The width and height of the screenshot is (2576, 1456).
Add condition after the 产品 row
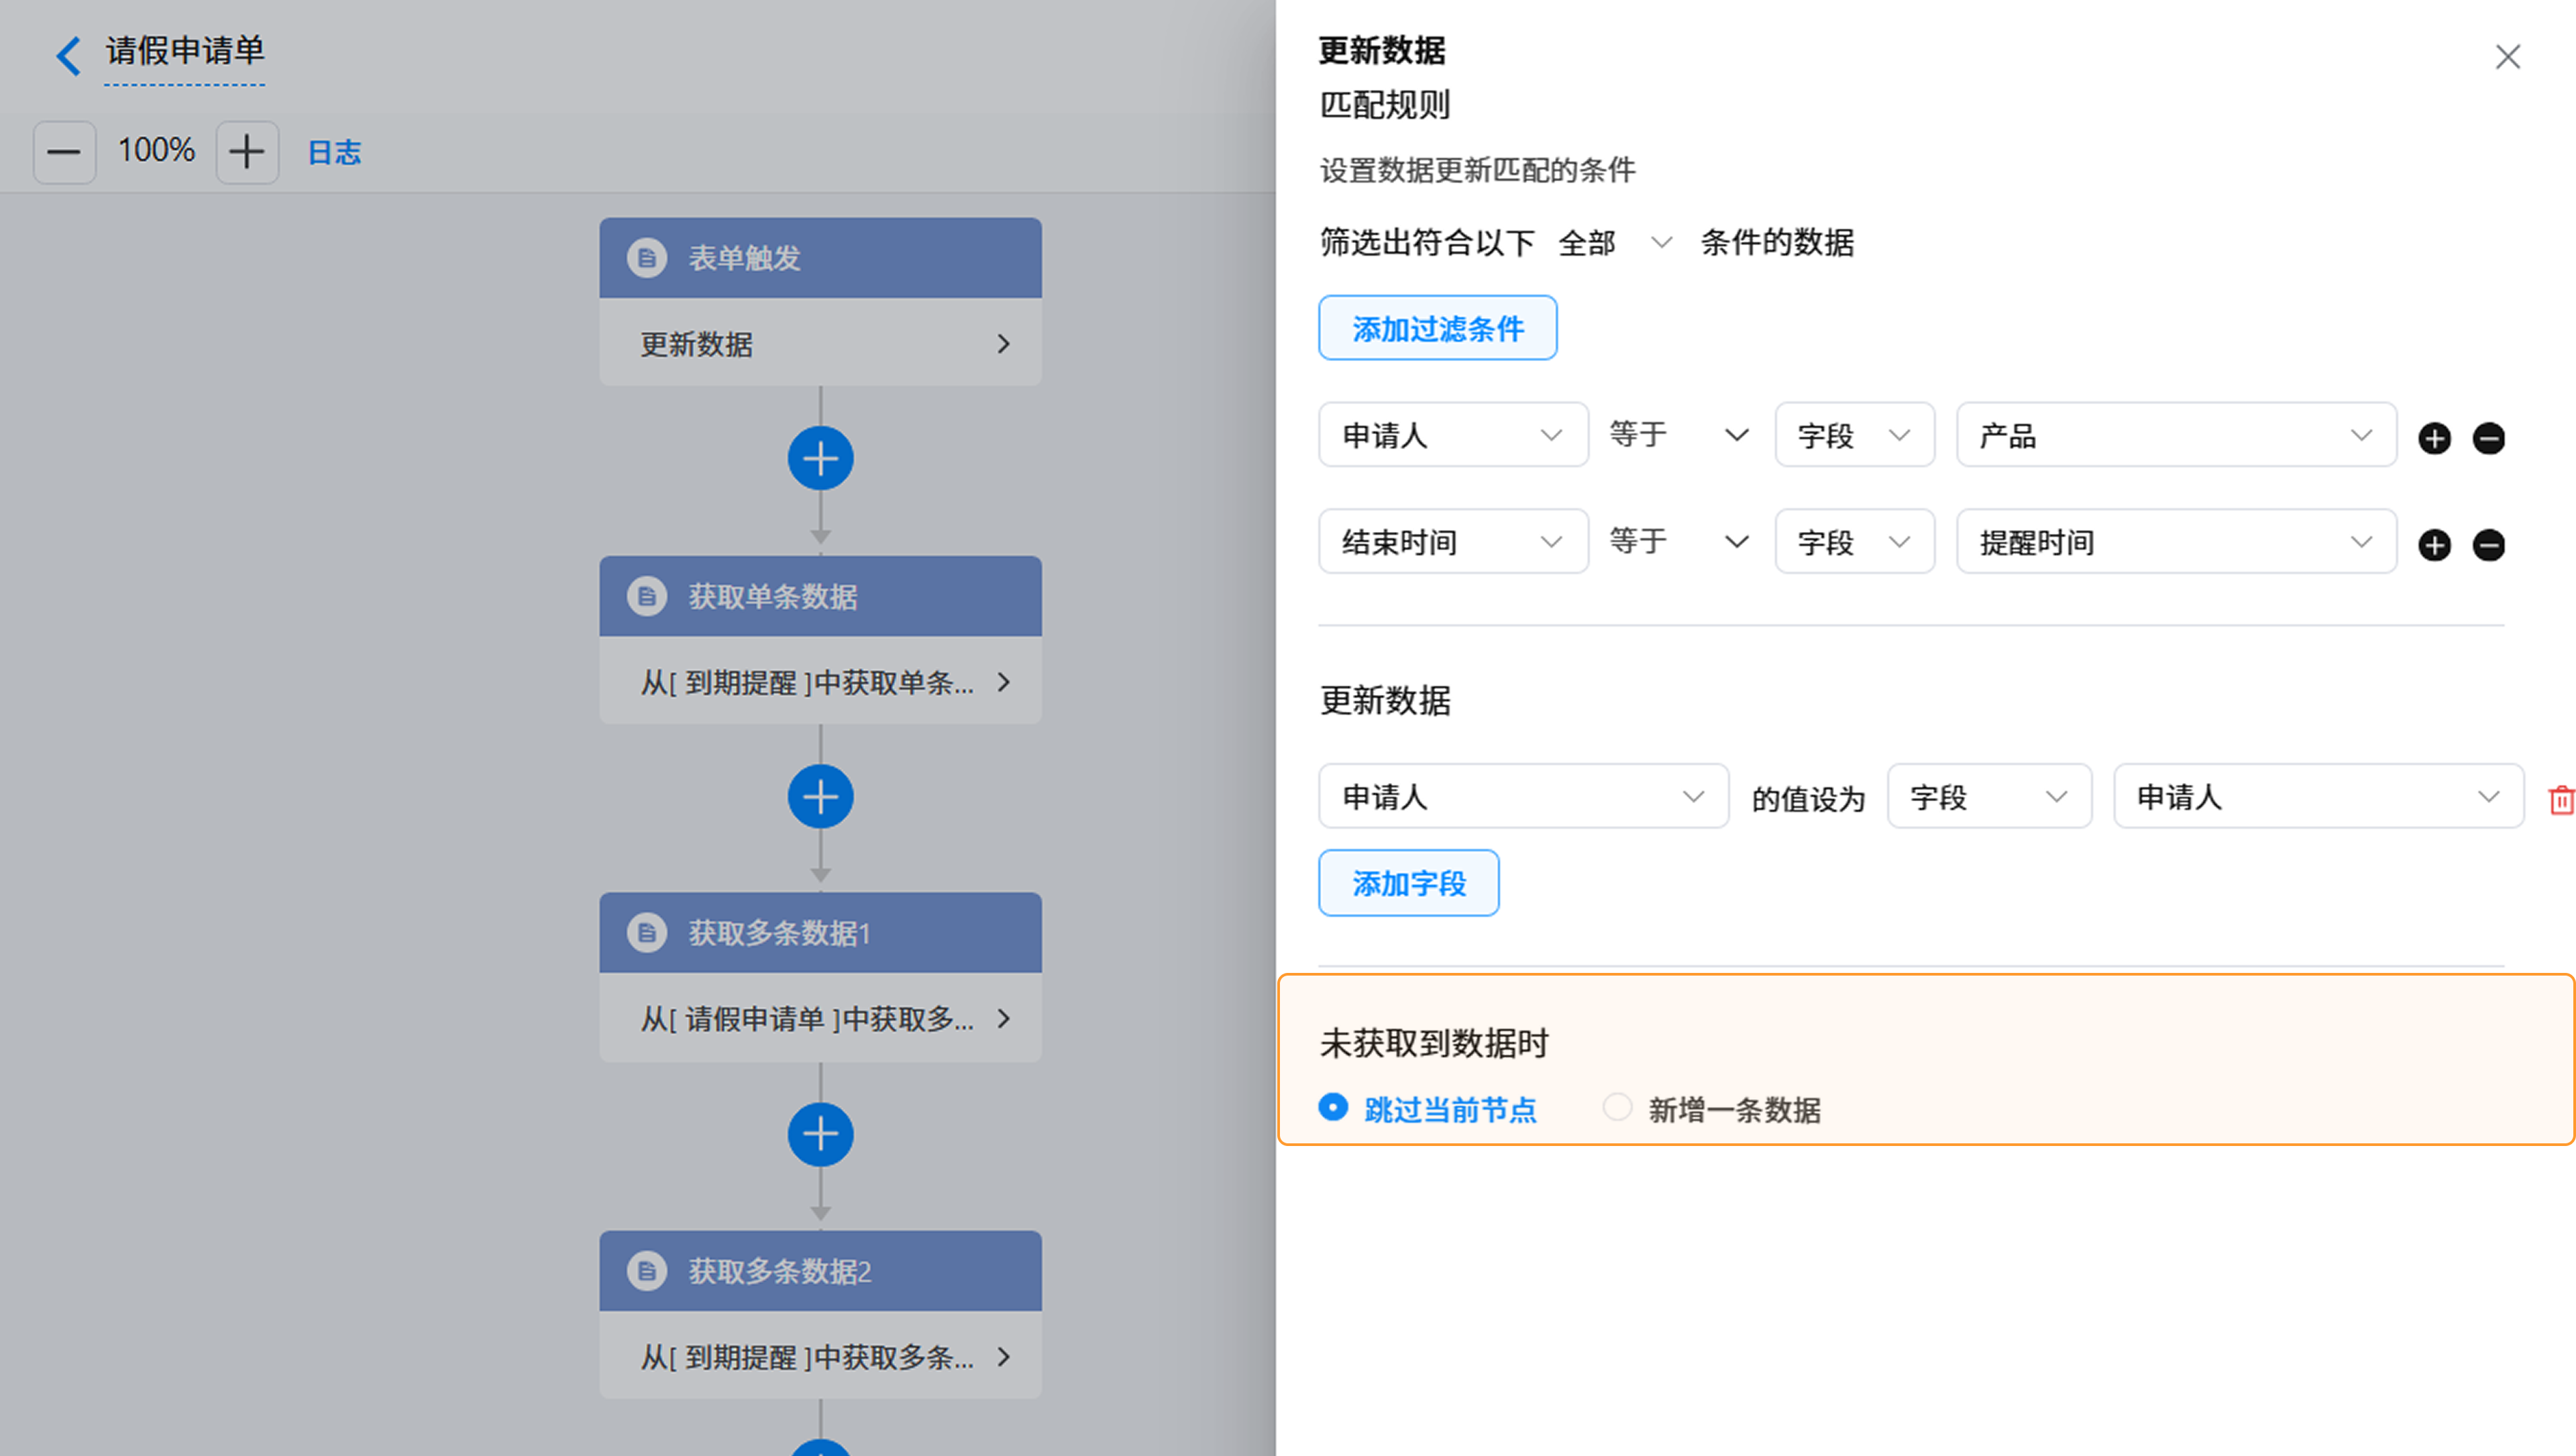point(2434,438)
